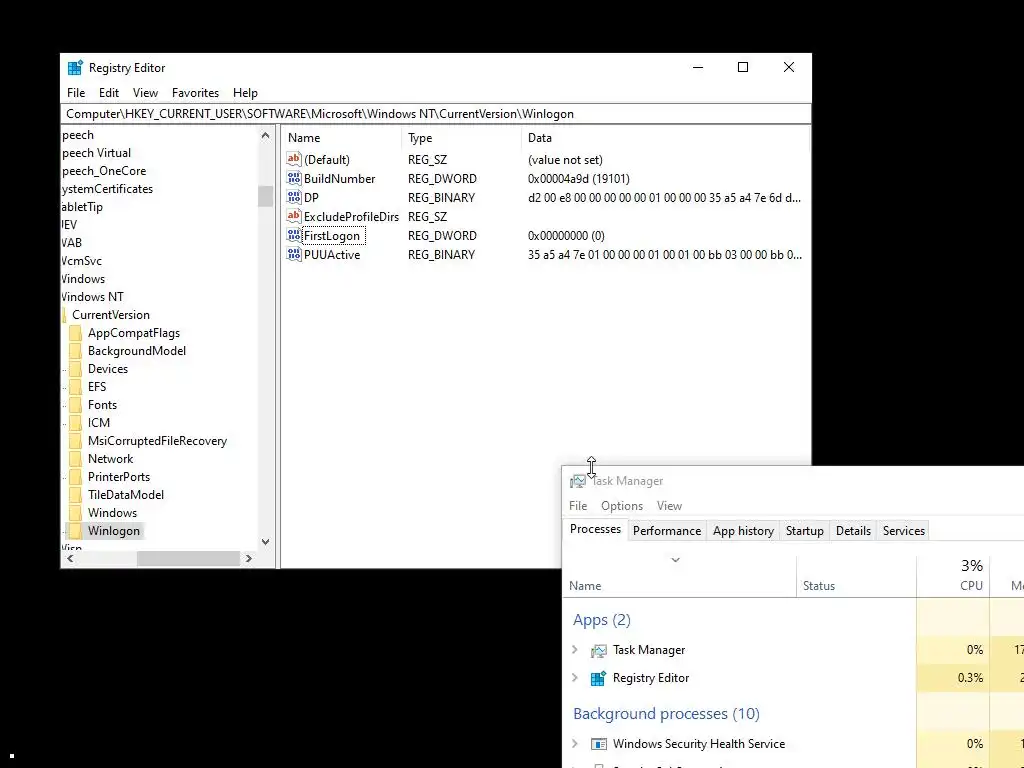This screenshot has height=768, width=1024.
Task: Expand the Task Manager process row
Action: (575, 650)
